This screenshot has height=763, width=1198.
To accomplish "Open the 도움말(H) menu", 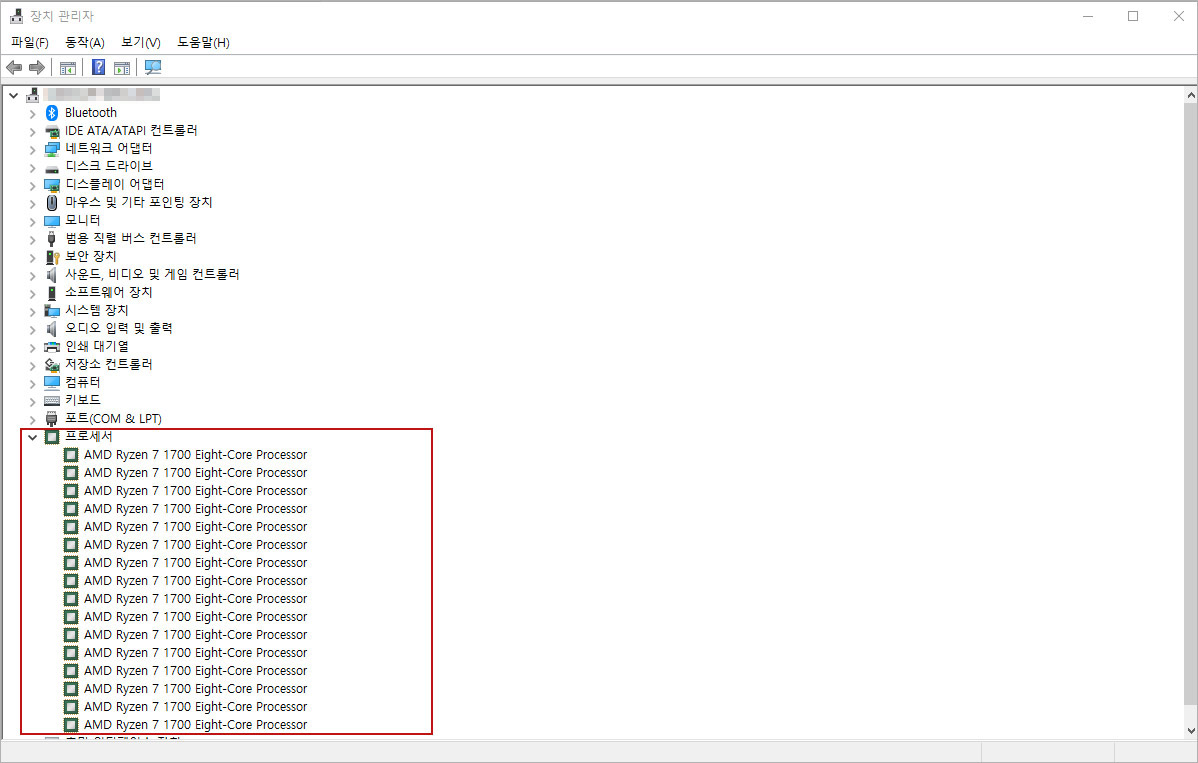I will [x=203, y=42].
